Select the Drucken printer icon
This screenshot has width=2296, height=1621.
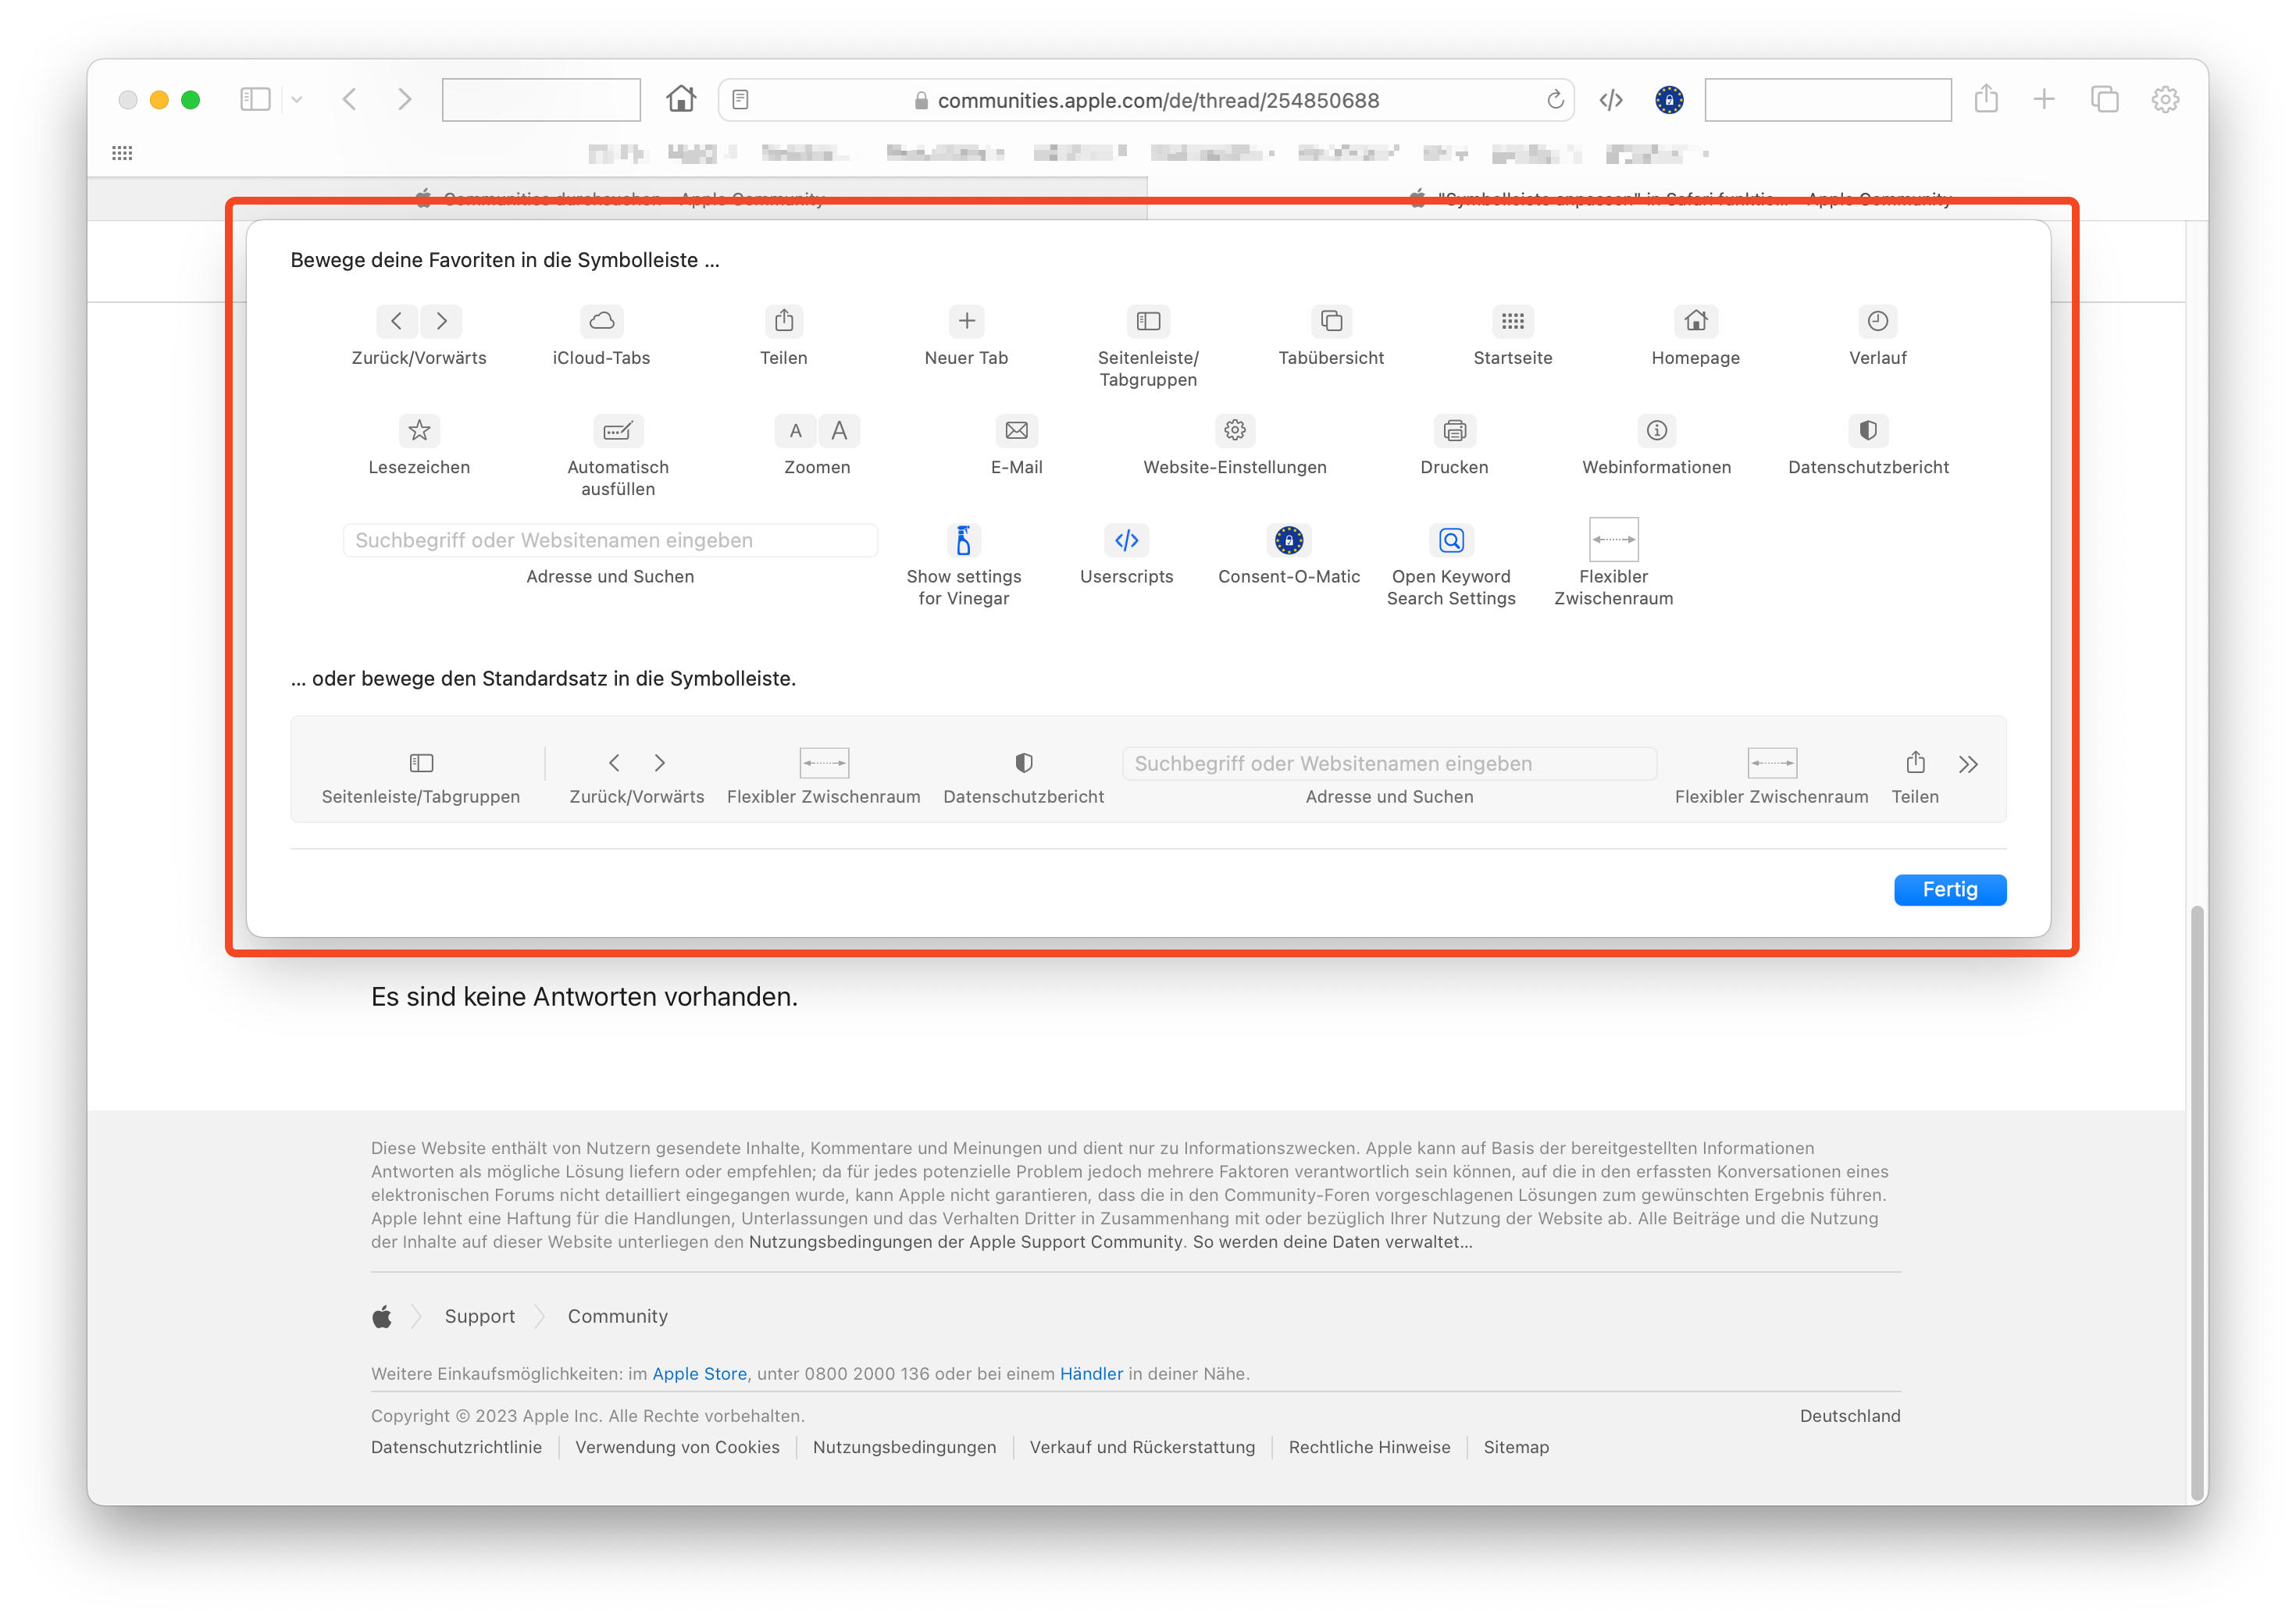point(1454,430)
